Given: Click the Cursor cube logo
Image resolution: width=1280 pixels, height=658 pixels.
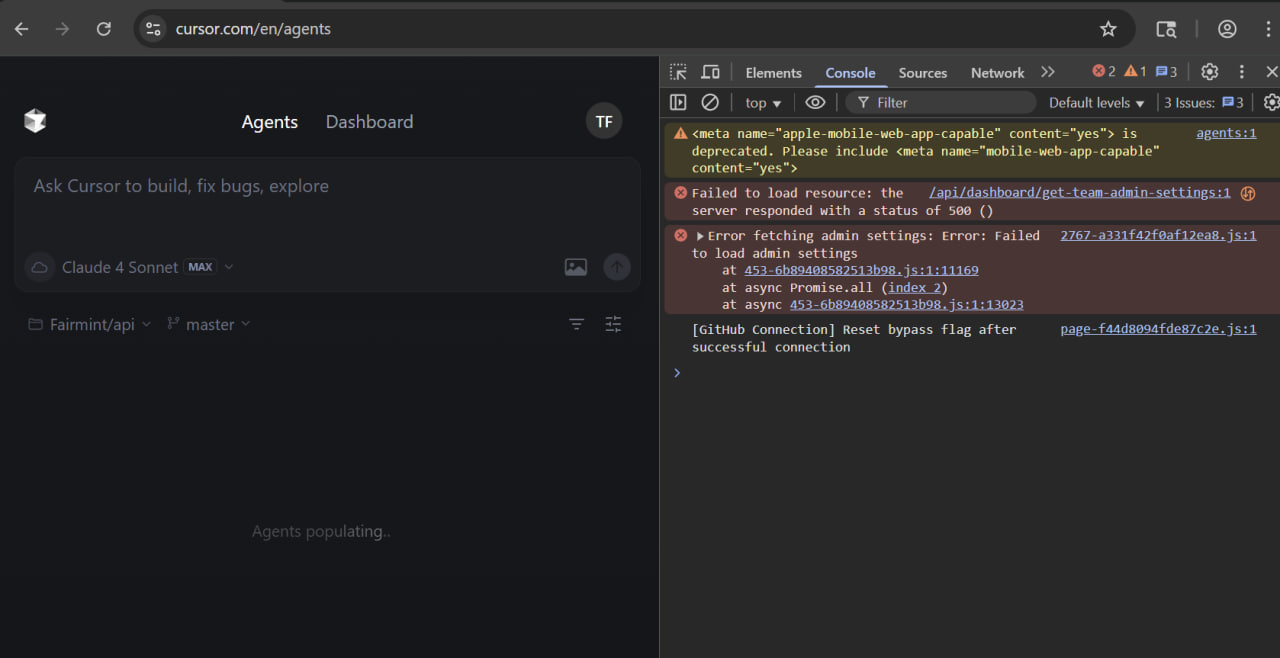Looking at the screenshot, I should tap(35, 121).
